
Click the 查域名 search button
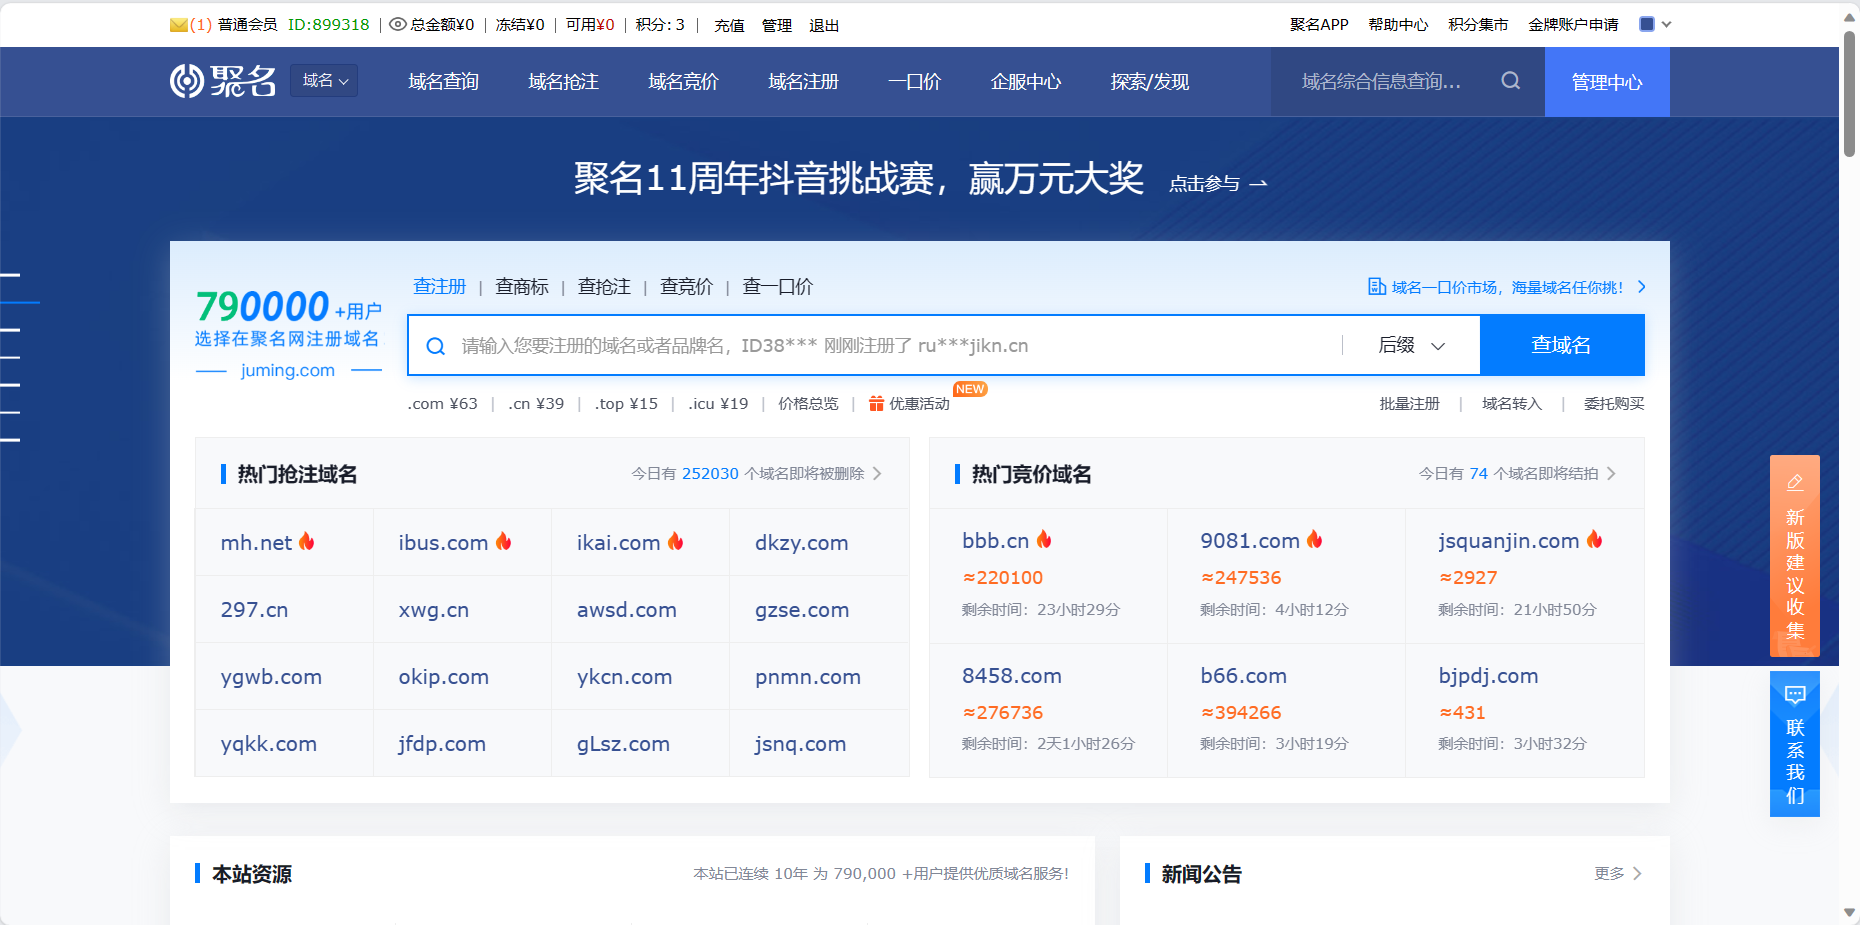pyautogui.click(x=1562, y=345)
